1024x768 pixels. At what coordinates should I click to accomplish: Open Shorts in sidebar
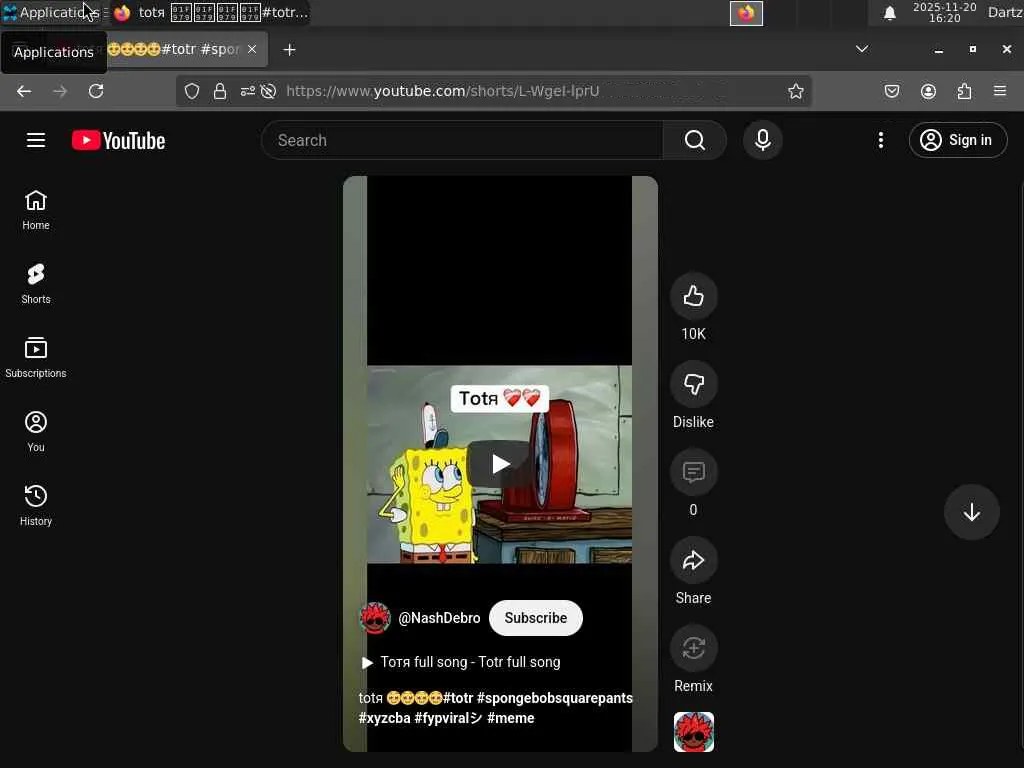point(36,284)
